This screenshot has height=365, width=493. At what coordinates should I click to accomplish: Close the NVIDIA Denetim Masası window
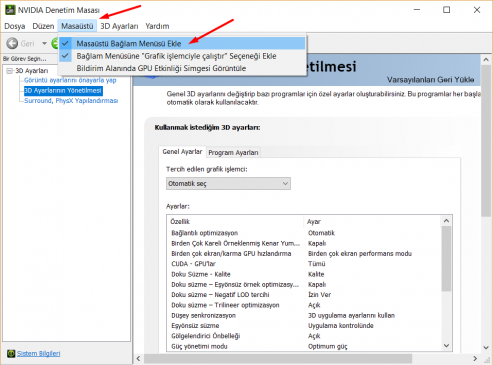tap(477, 10)
